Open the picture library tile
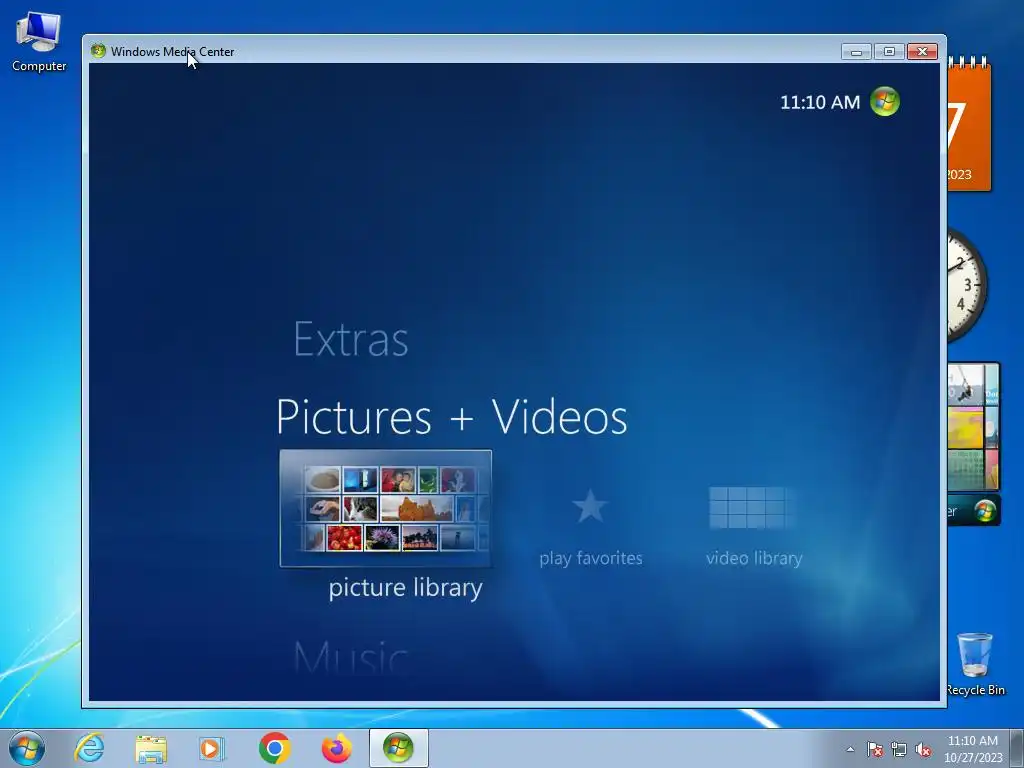The image size is (1024, 768). [x=385, y=508]
